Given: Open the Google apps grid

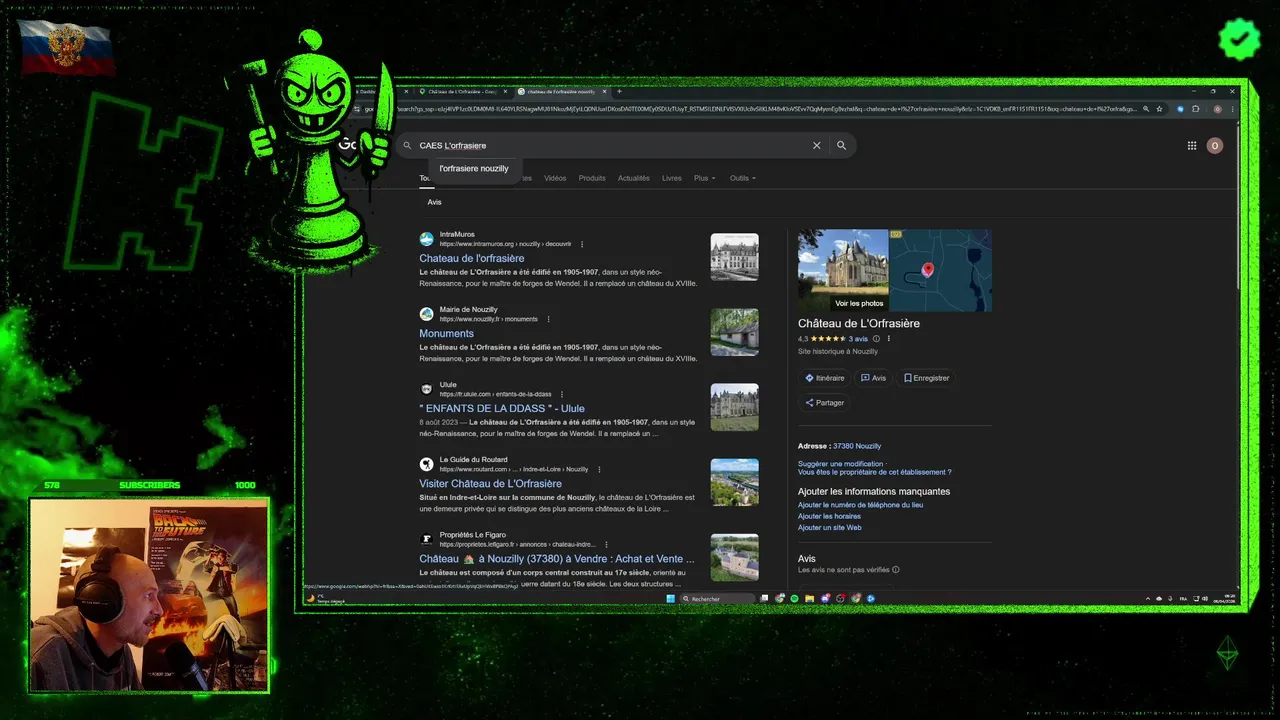Looking at the screenshot, I should pos(1192,145).
